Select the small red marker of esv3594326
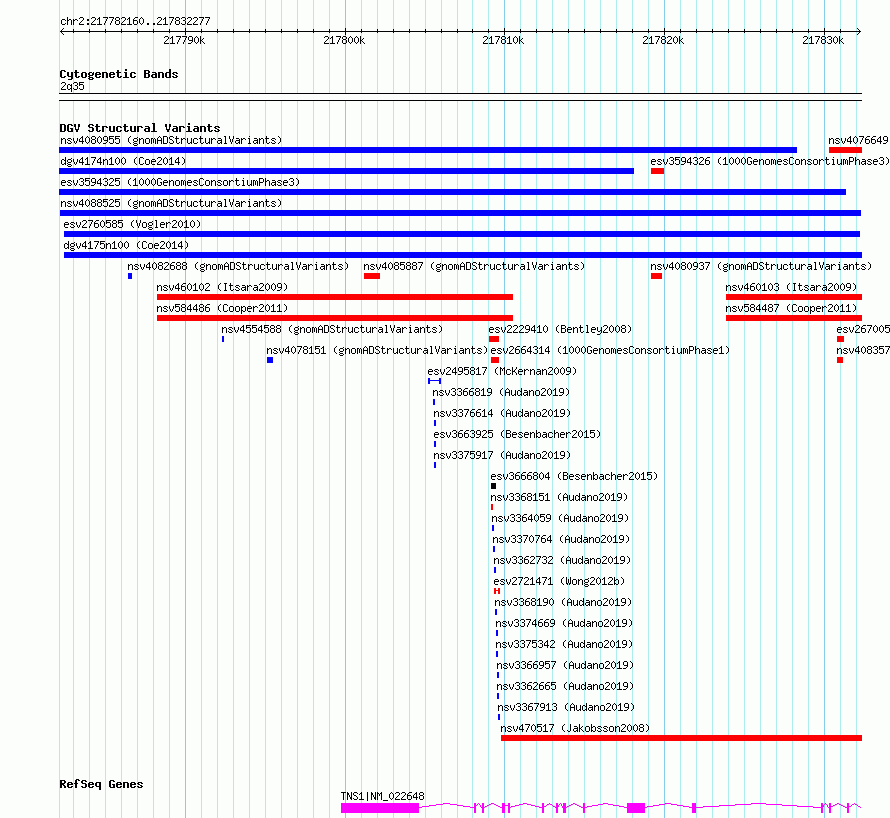890x818 pixels. click(657, 171)
